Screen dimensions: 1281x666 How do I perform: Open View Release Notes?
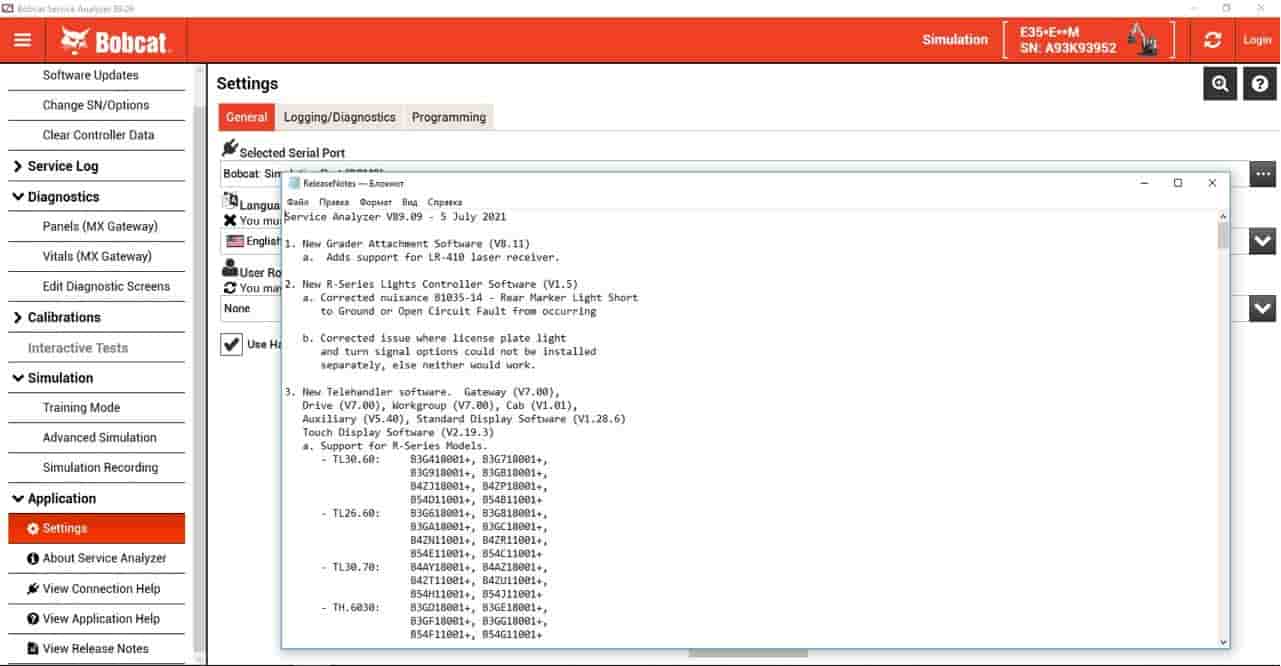coord(97,648)
